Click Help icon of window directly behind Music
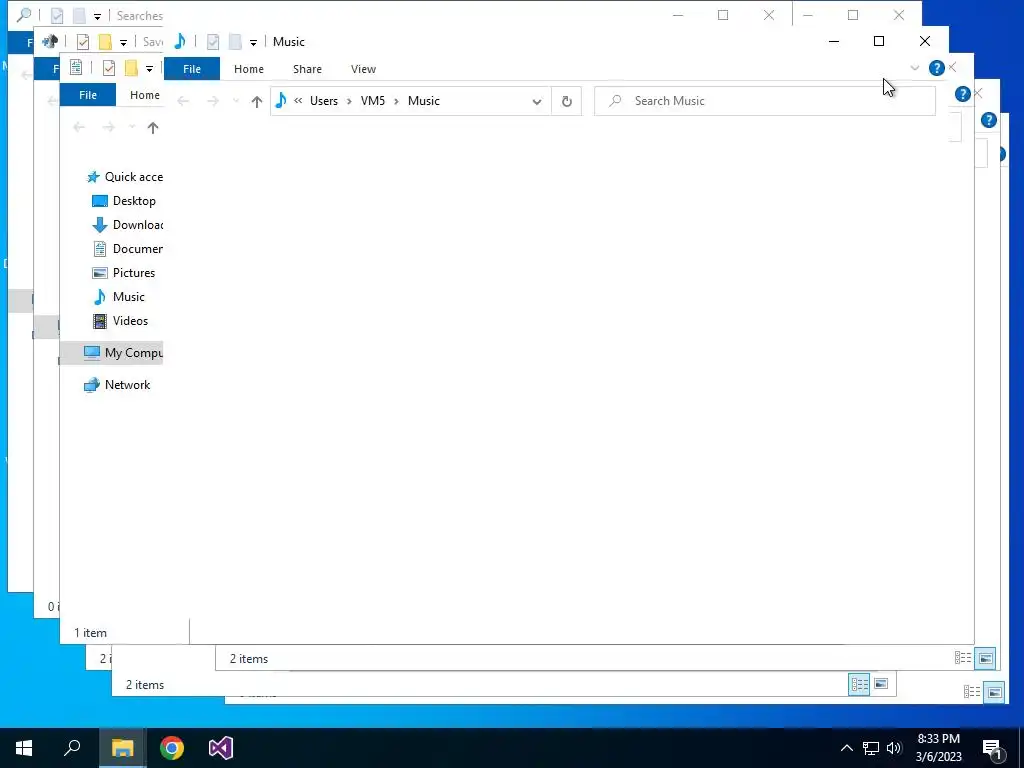The image size is (1024, 768). pyautogui.click(x=962, y=94)
